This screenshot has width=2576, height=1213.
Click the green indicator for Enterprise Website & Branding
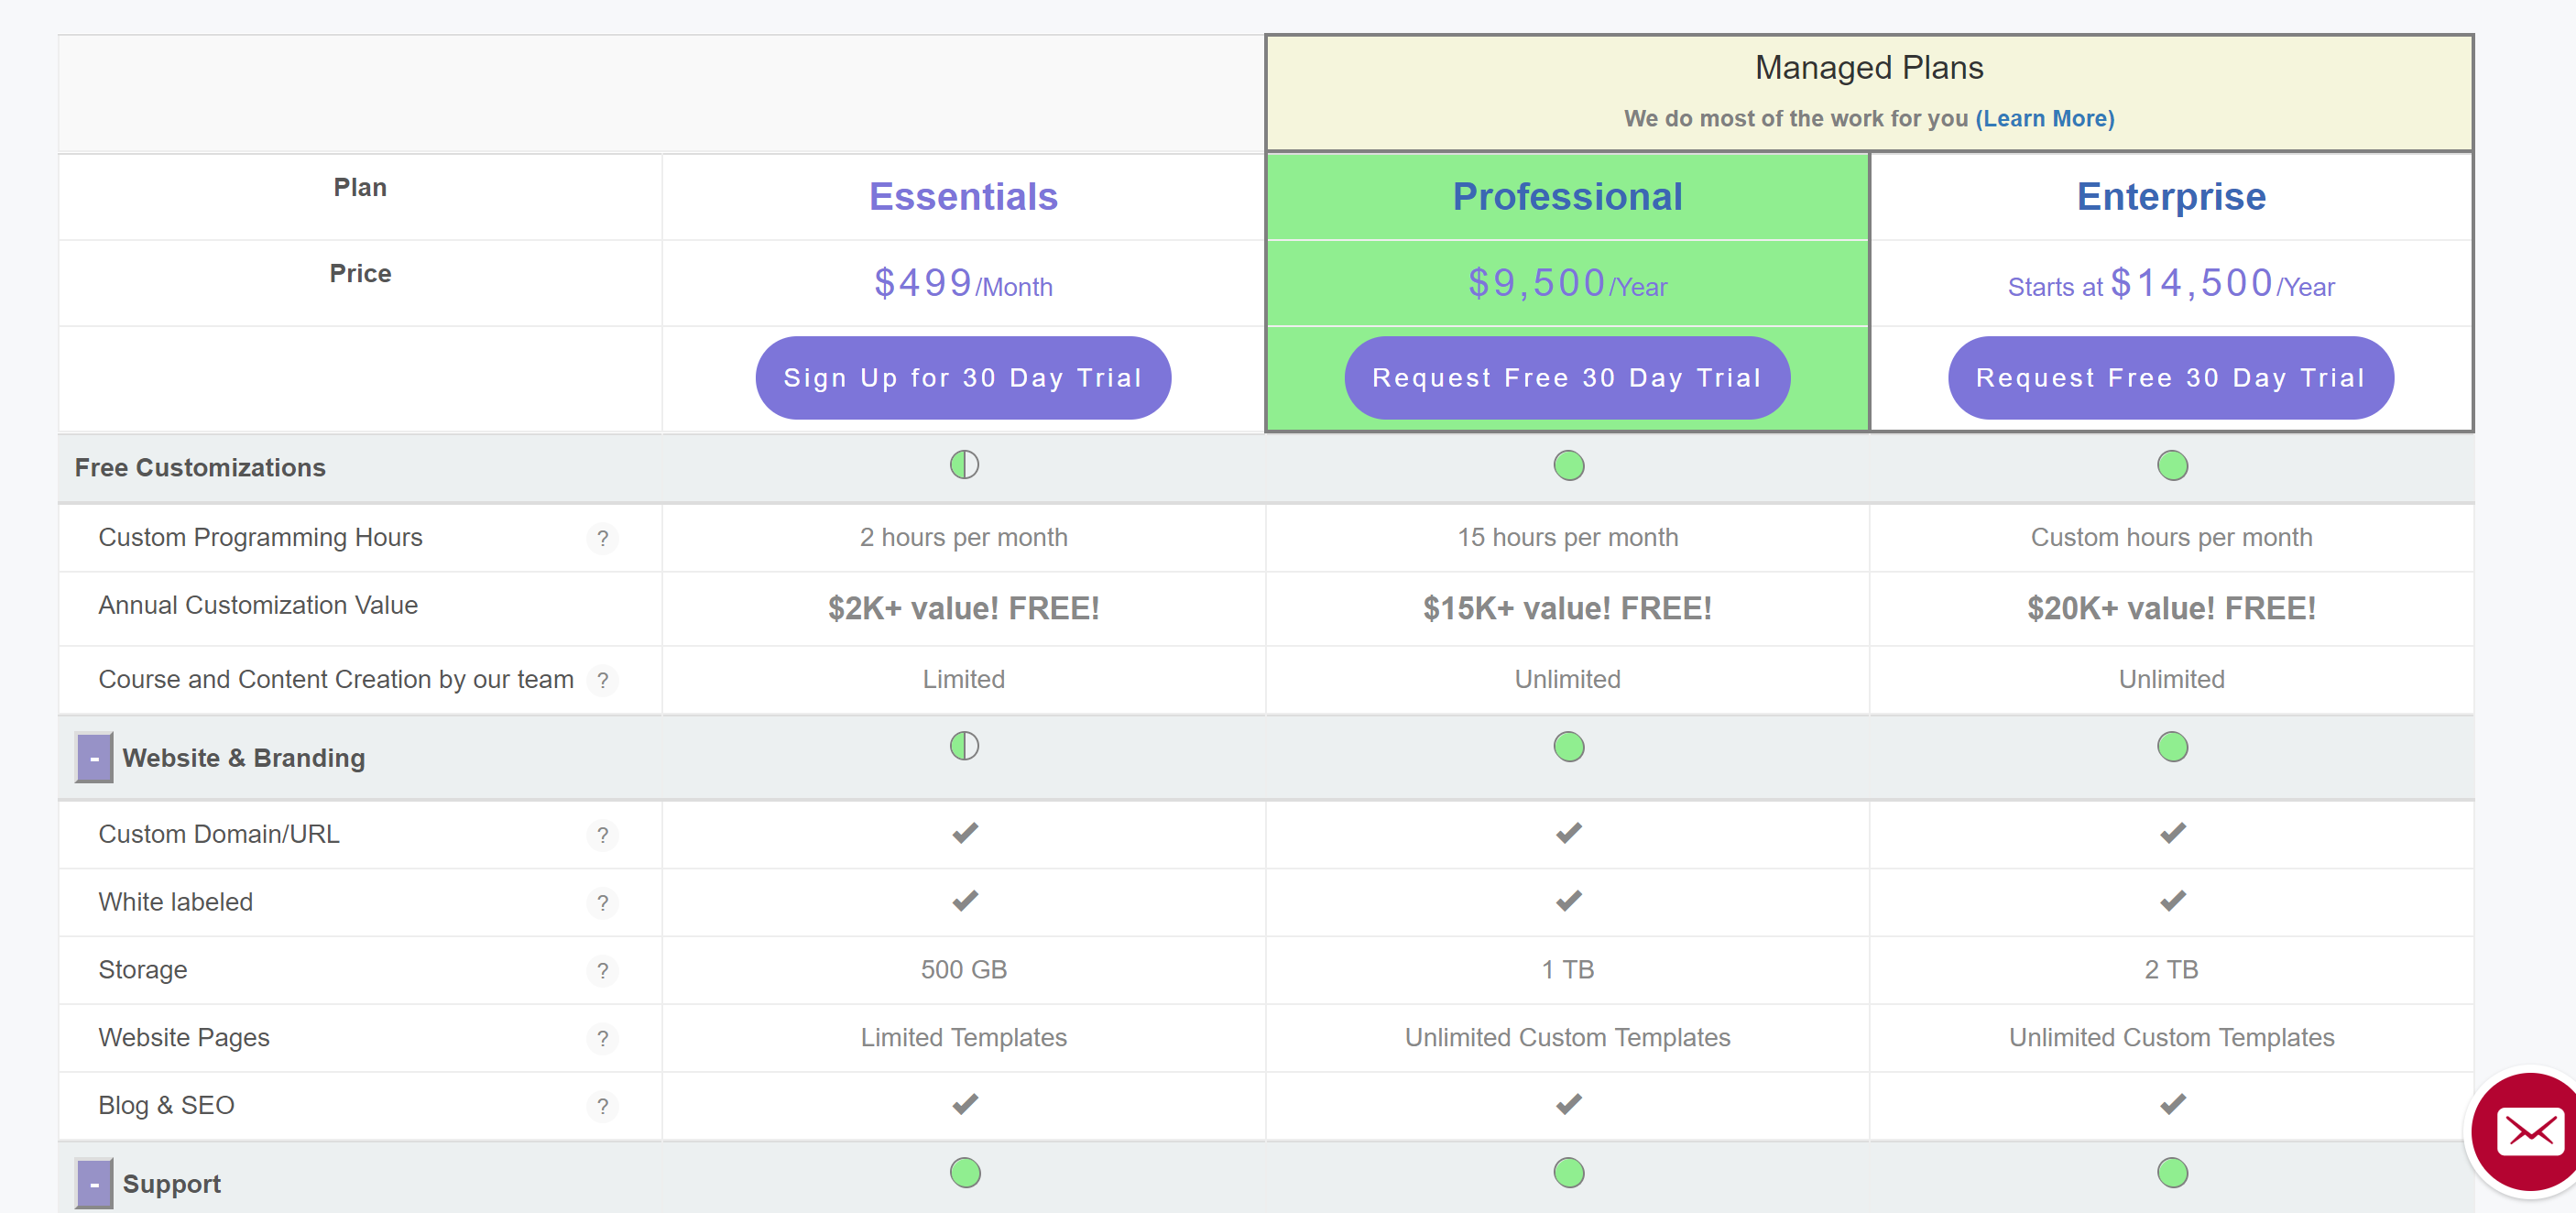(x=2171, y=746)
